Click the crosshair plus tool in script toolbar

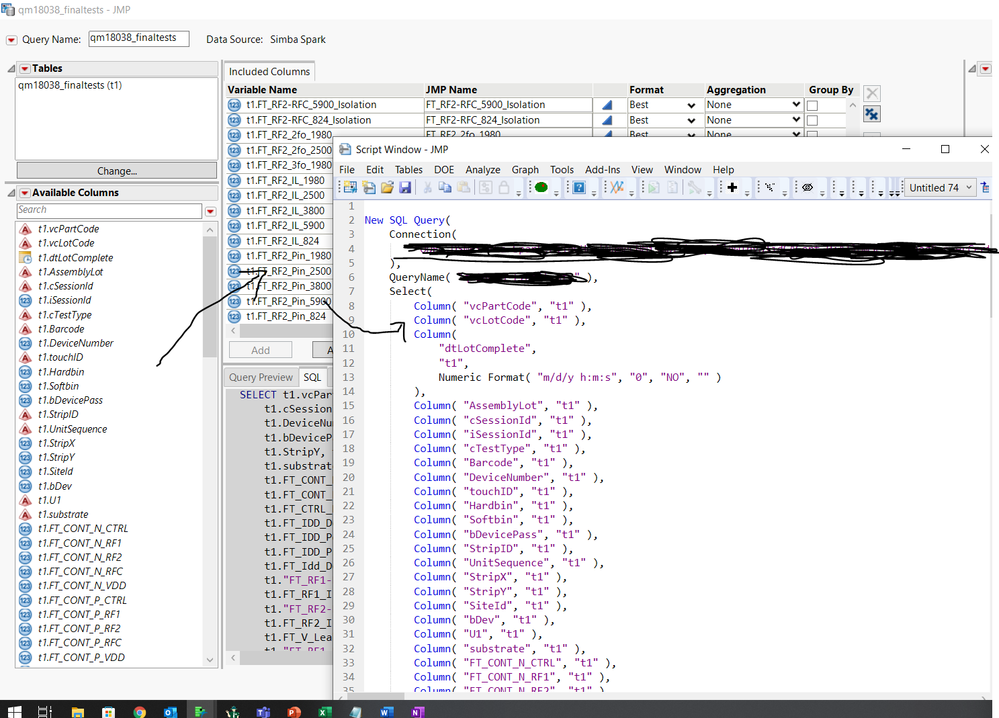point(732,187)
